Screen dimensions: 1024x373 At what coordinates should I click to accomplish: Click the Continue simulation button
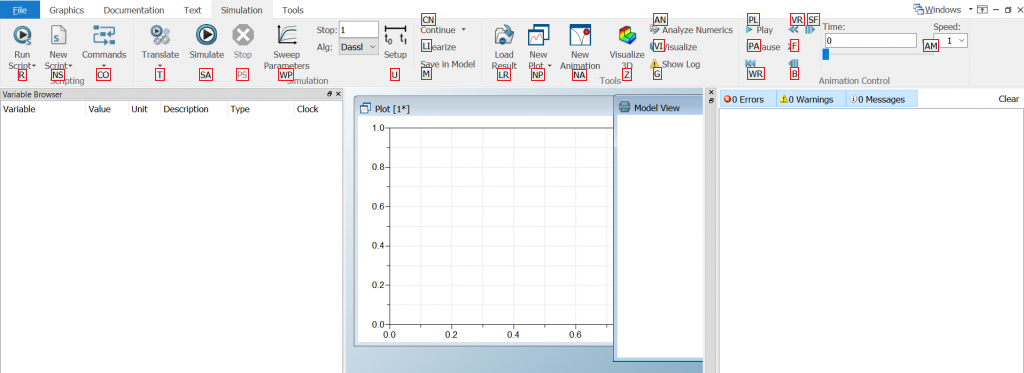[438, 29]
